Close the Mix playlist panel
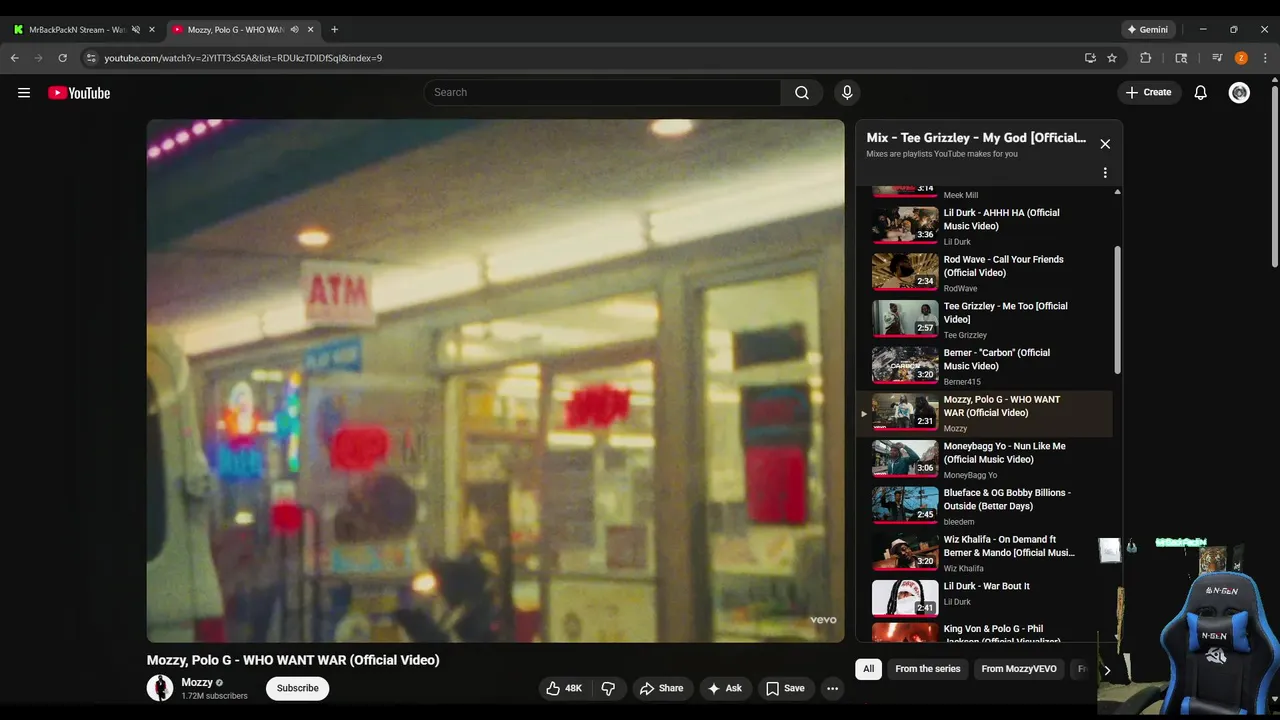 pyautogui.click(x=1105, y=144)
